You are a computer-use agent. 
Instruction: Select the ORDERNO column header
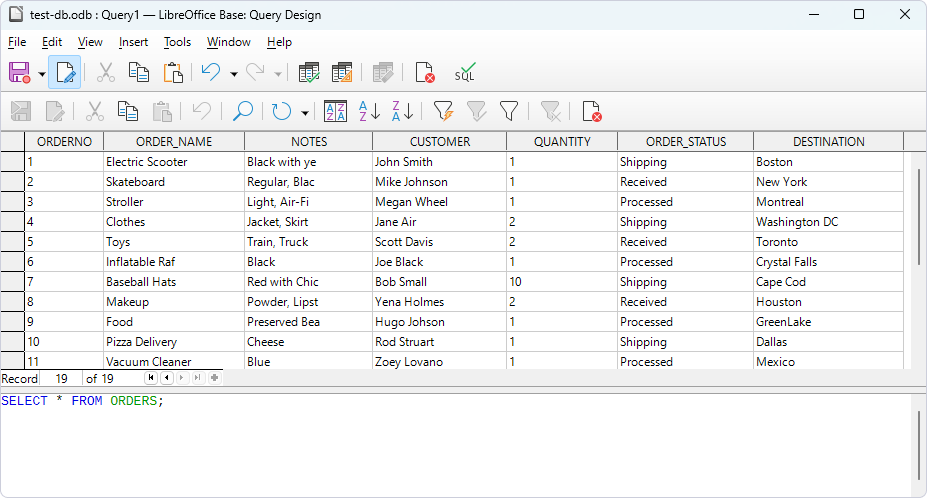pyautogui.click(x=64, y=142)
